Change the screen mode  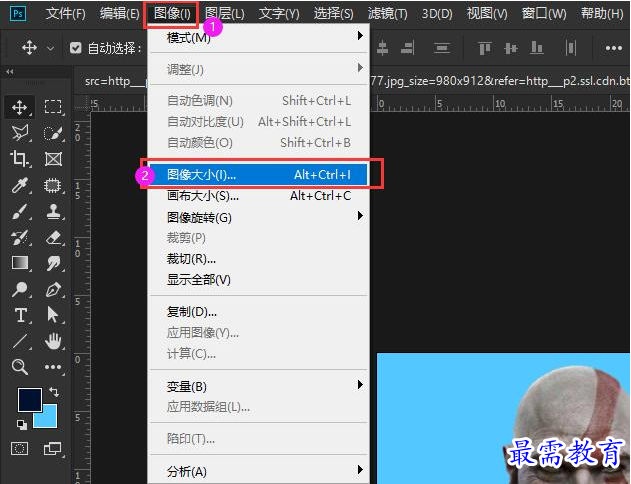point(53,448)
